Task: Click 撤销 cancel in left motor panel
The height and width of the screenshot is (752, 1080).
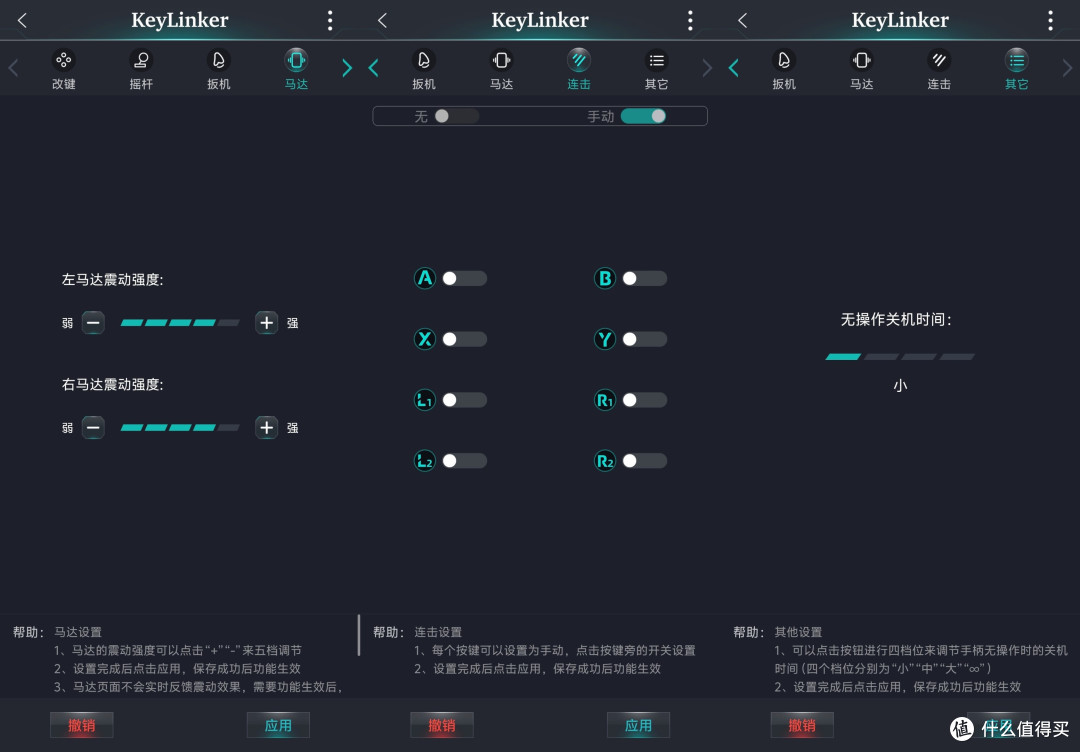Action: tap(81, 725)
